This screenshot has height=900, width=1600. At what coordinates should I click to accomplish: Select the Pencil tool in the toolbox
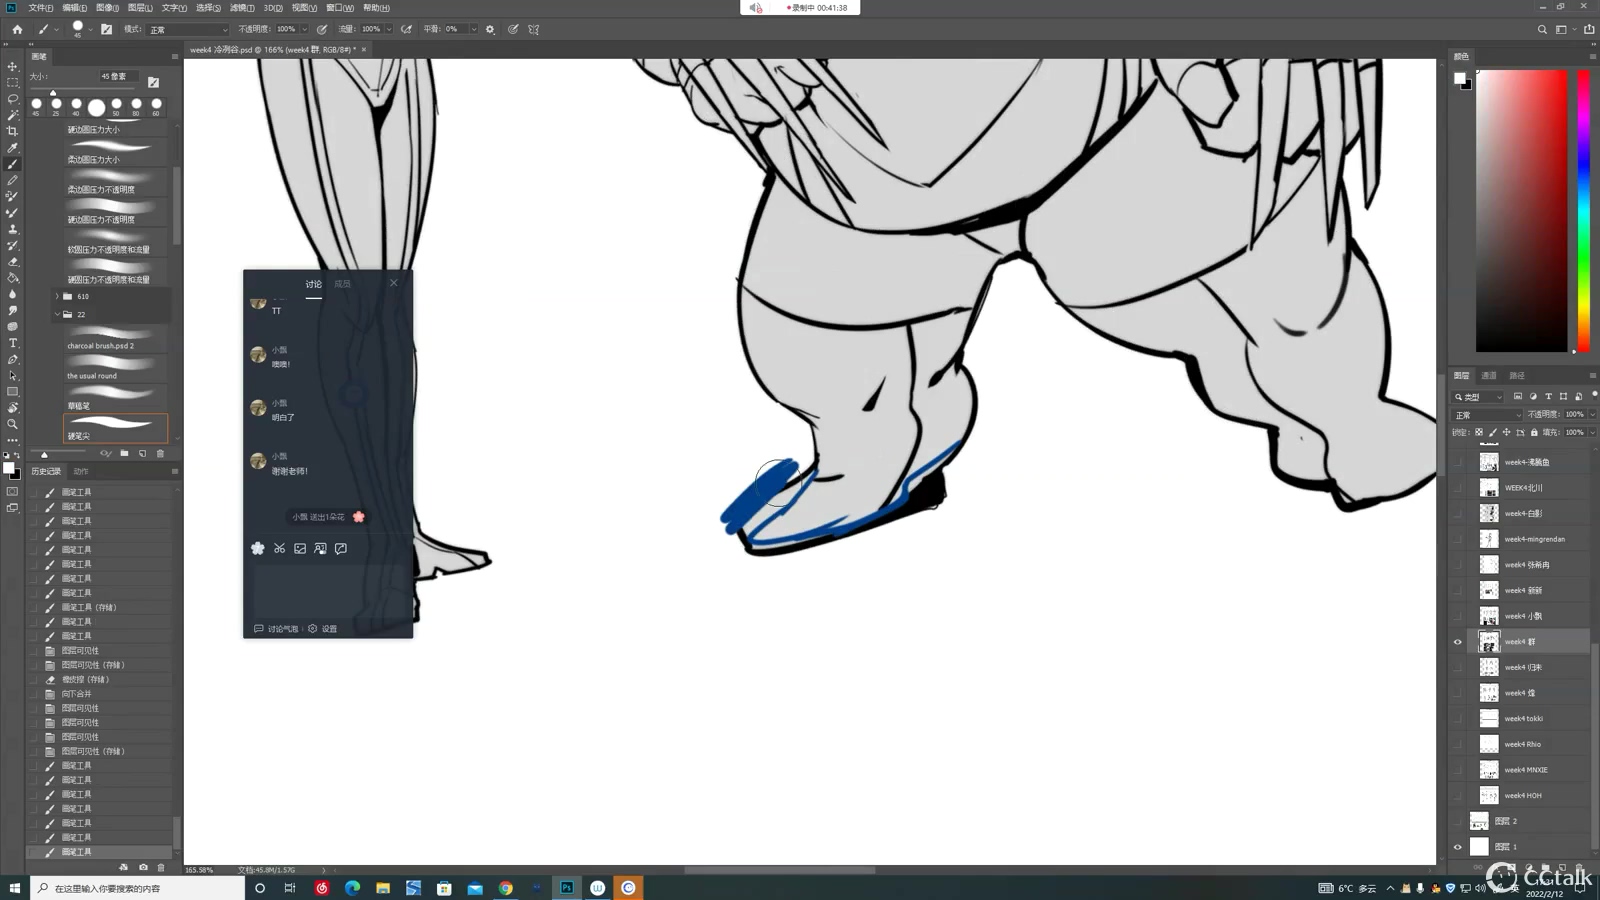tap(13, 180)
